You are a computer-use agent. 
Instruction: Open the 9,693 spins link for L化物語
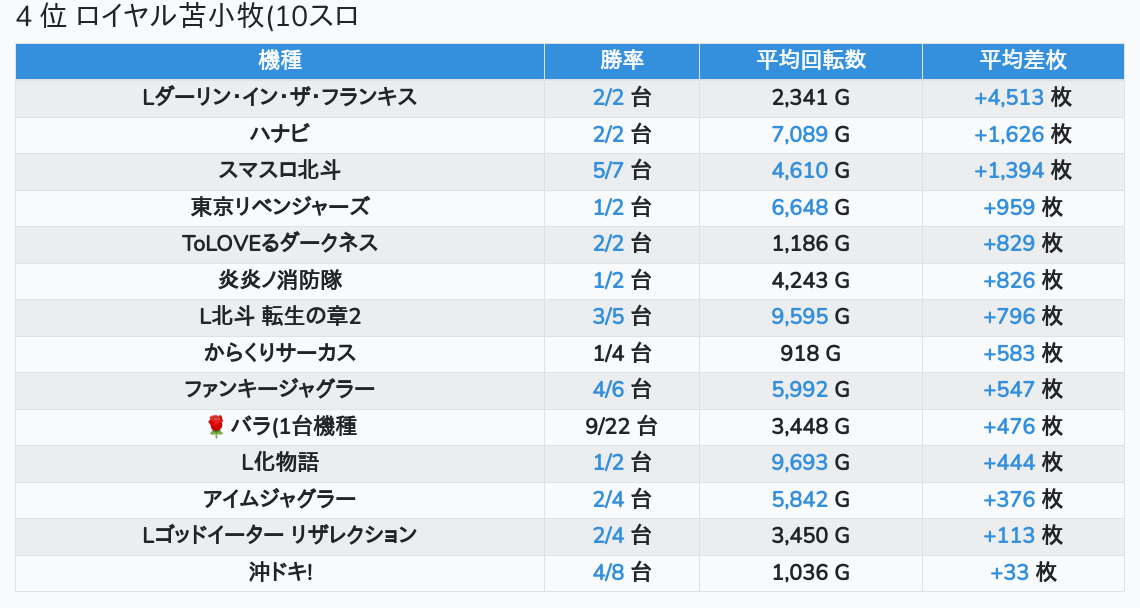pyautogui.click(x=800, y=463)
